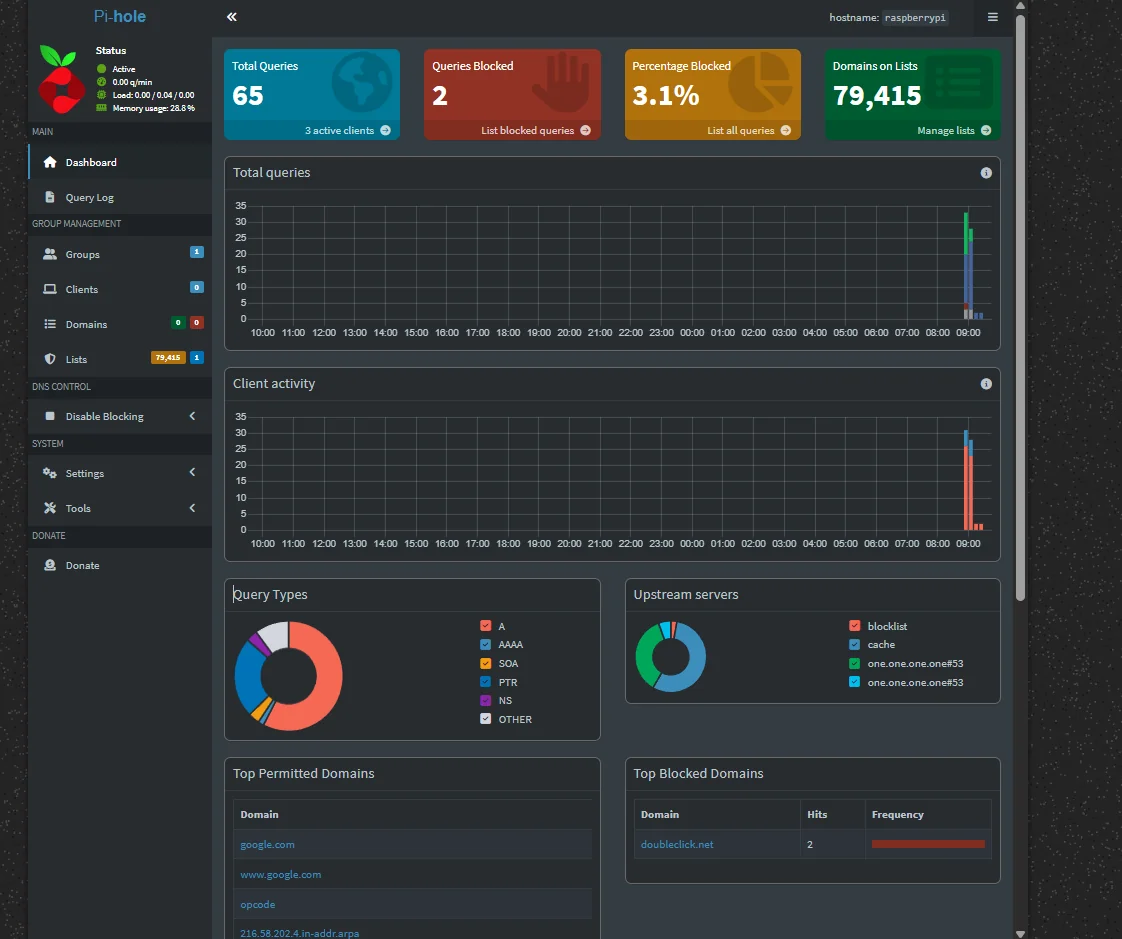The width and height of the screenshot is (1122, 939).
Task: Click the Donate icon in sidebar
Action: pos(50,566)
